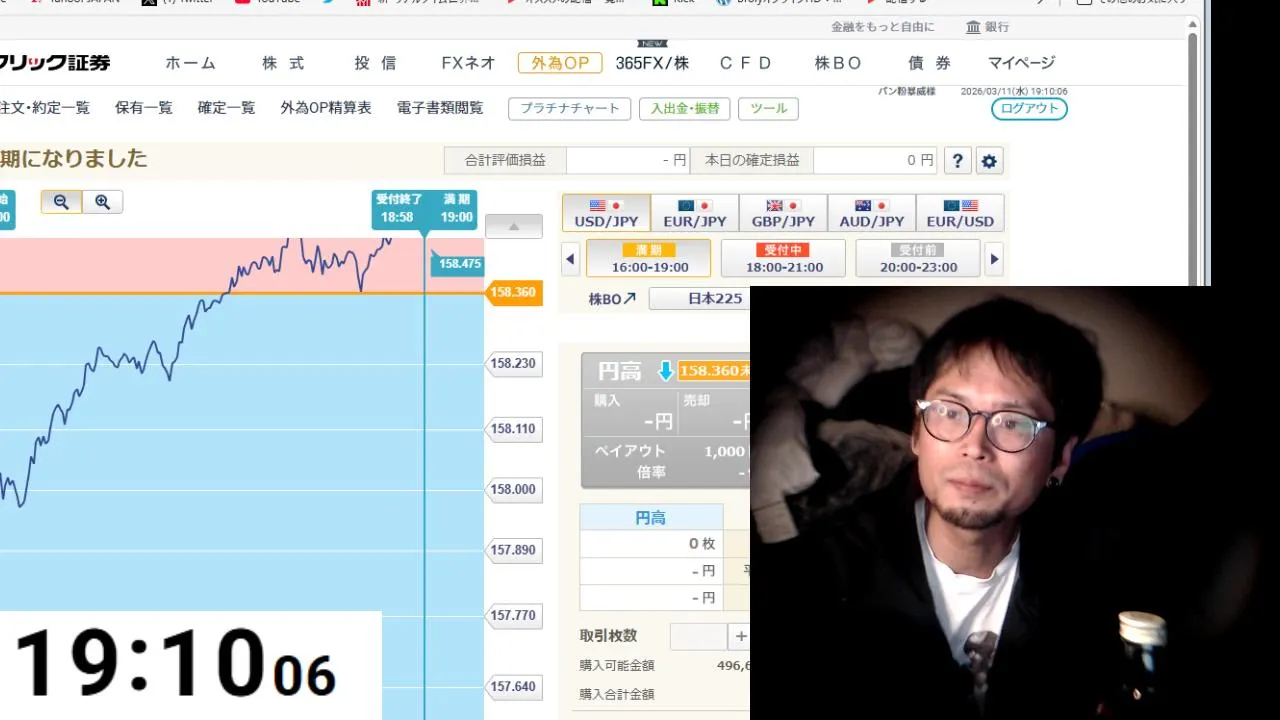Select the 157.890 price level label
This screenshot has width=1280, height=720.
click(514, 550)
